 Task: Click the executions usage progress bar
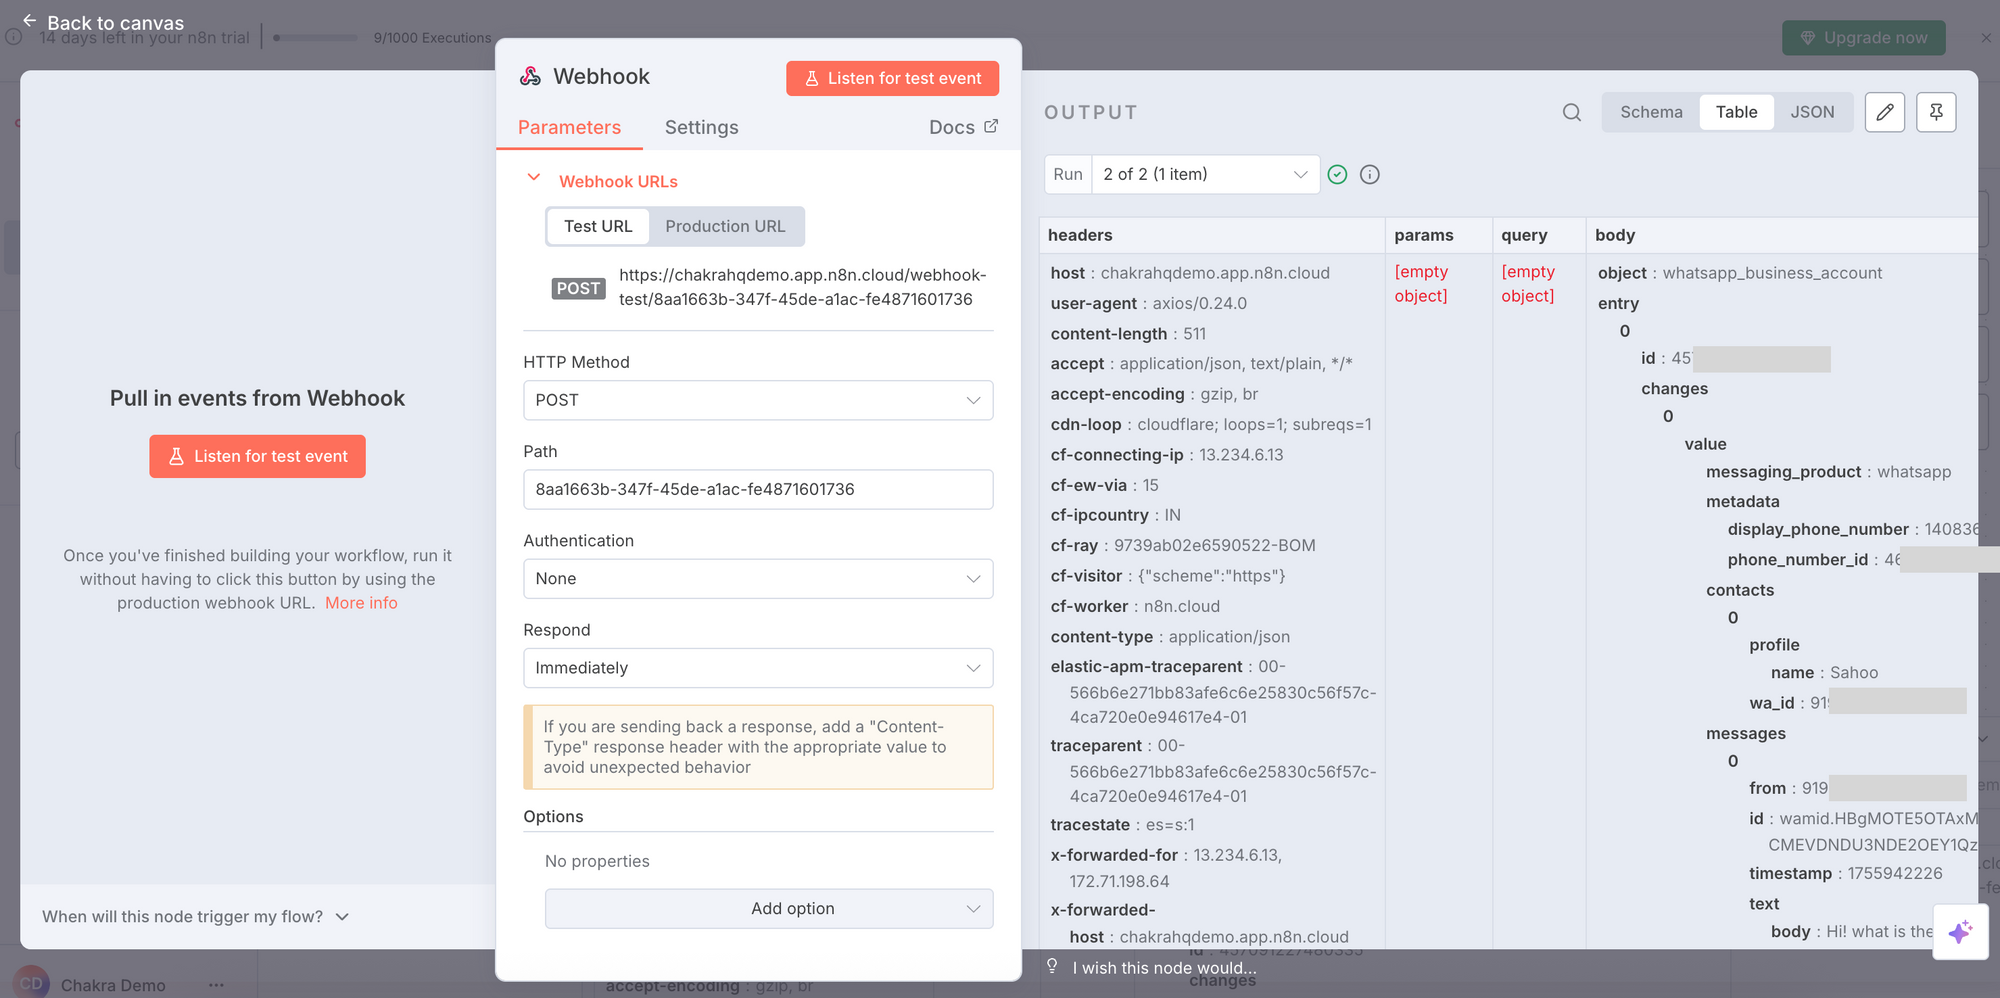tap(315, 38)
